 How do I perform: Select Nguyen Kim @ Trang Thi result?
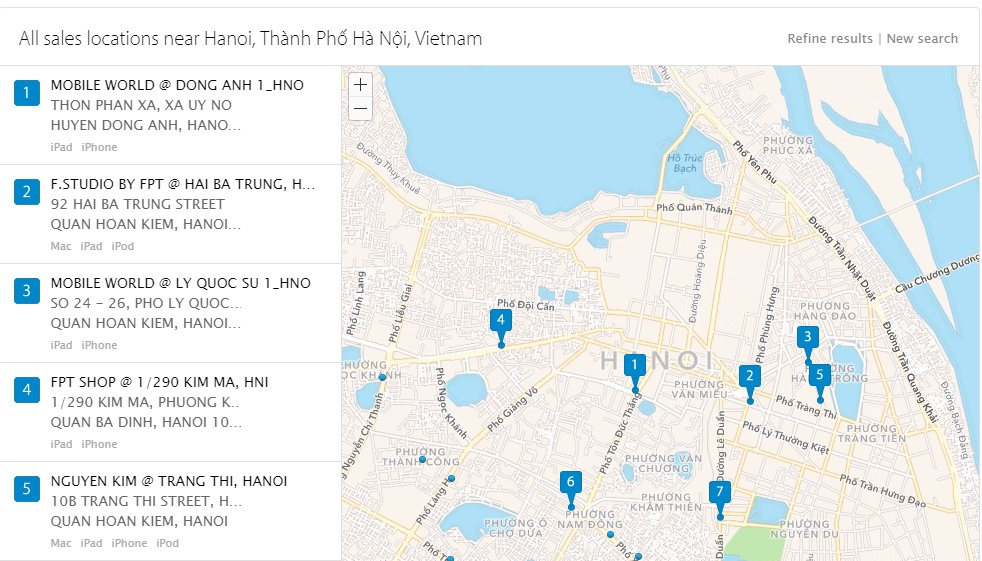(168, 482)
